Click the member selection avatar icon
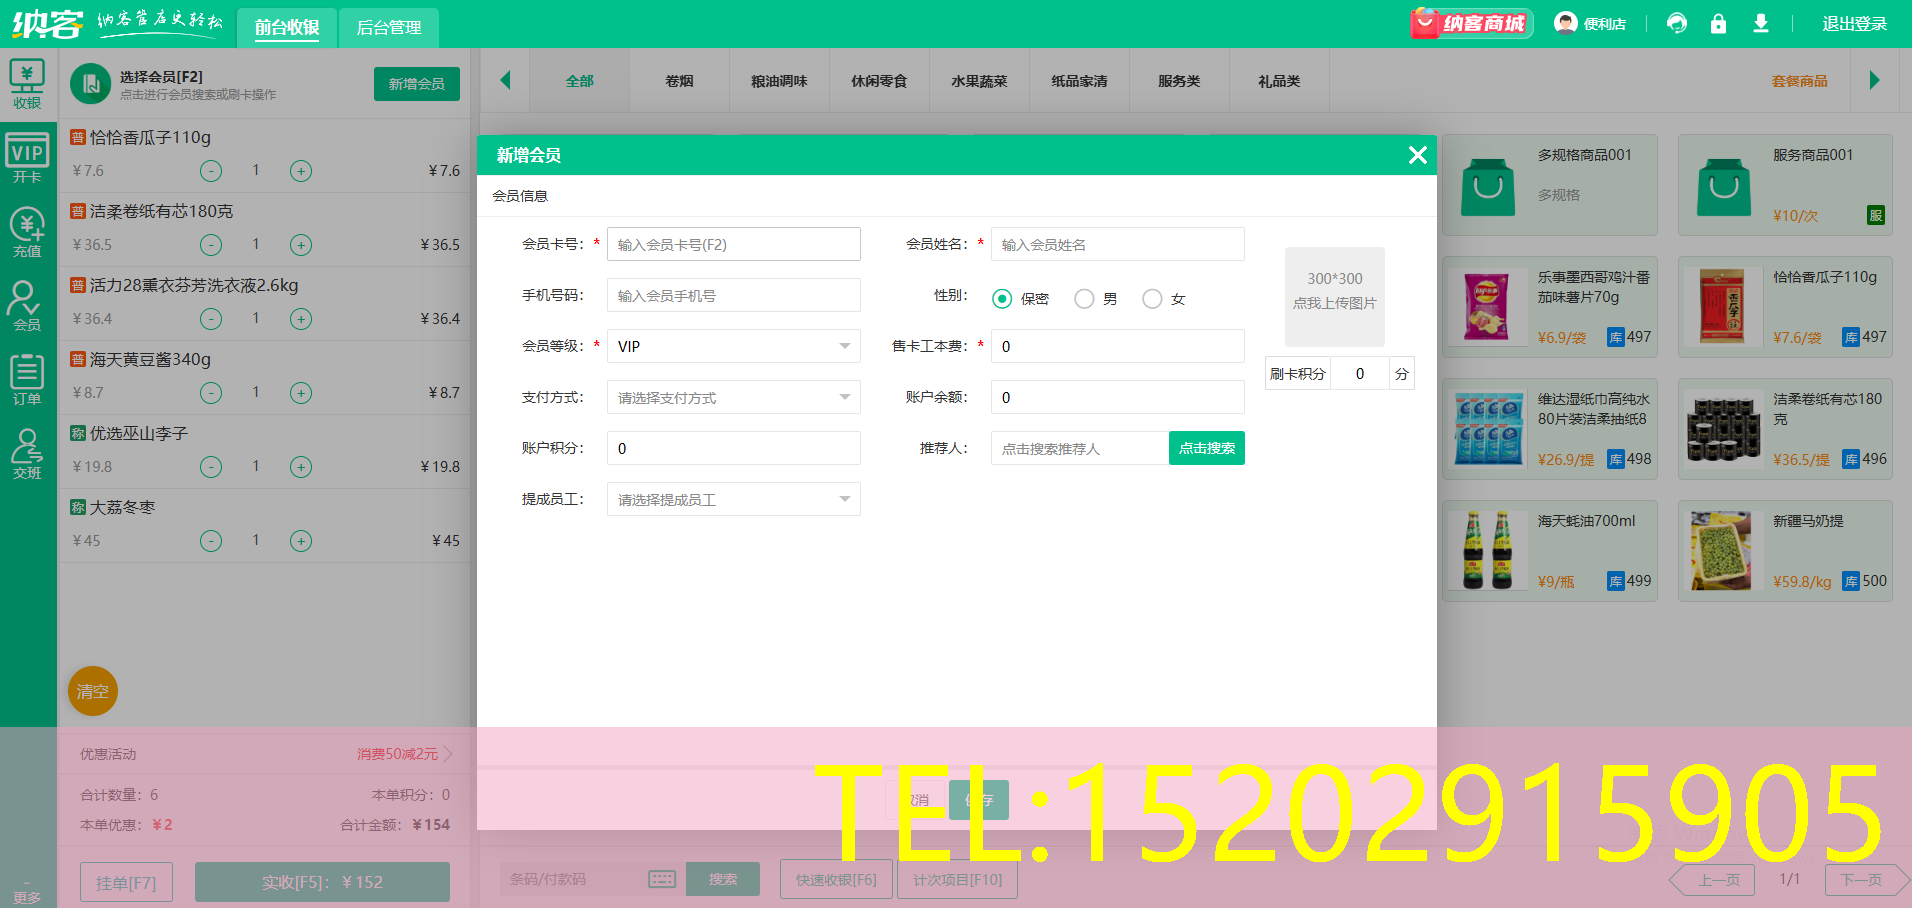The width and height of the screenshot is (1912, 908). click(x=91, y=84)
